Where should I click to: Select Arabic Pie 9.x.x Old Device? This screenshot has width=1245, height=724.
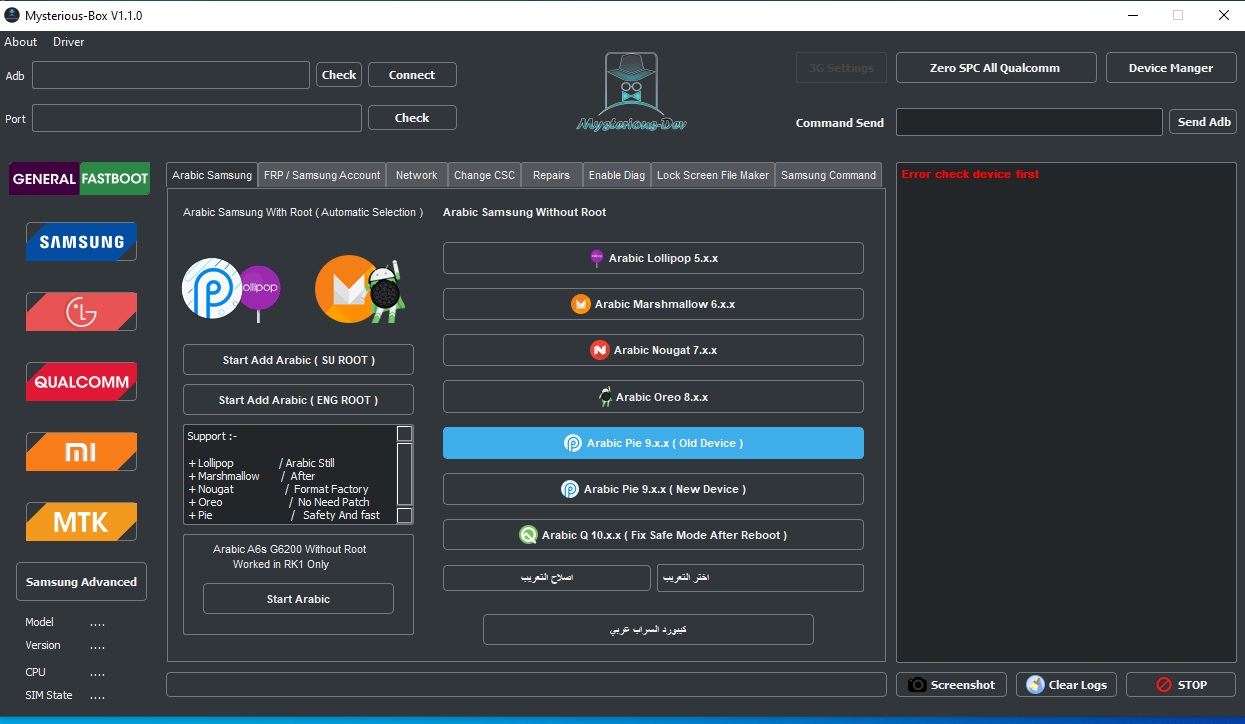653,443
